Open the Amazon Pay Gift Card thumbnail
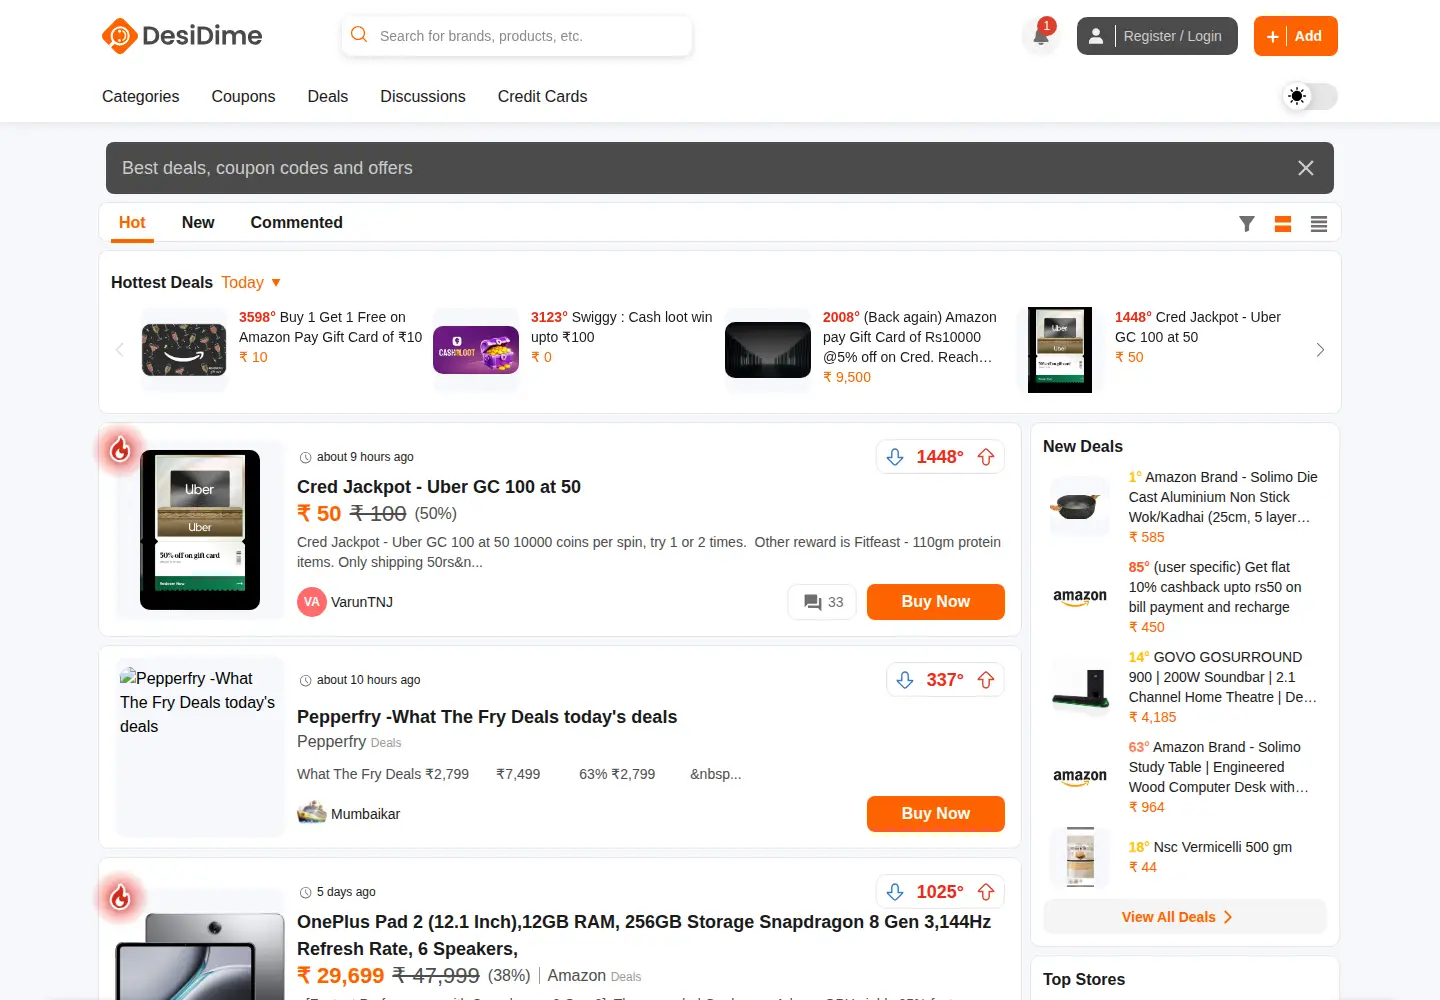The height and width of the screenshot is (1000, 1440). (184, 350)
